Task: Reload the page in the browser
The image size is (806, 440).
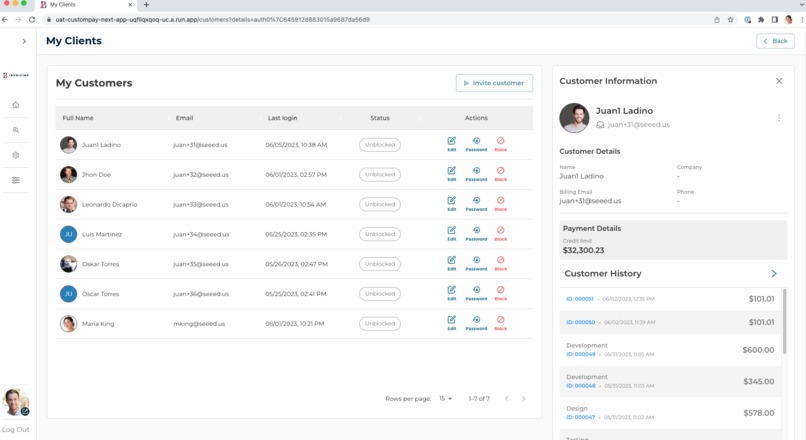Action: tap(32, 20)
